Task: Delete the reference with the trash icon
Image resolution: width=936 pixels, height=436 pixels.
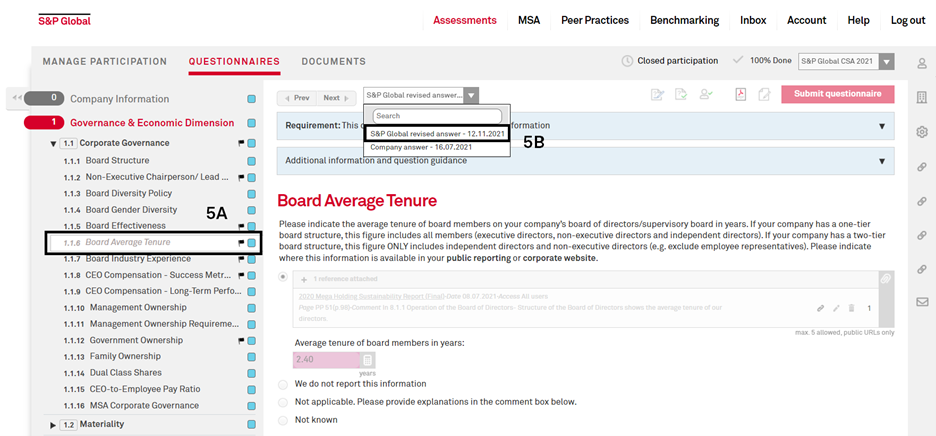Action: tap(852, 308)
